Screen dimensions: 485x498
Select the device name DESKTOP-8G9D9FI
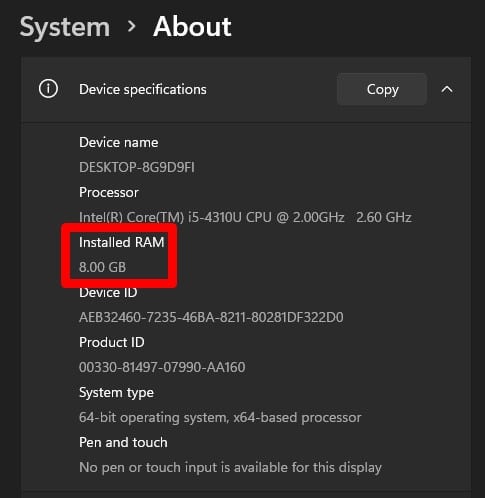[137, 167]
